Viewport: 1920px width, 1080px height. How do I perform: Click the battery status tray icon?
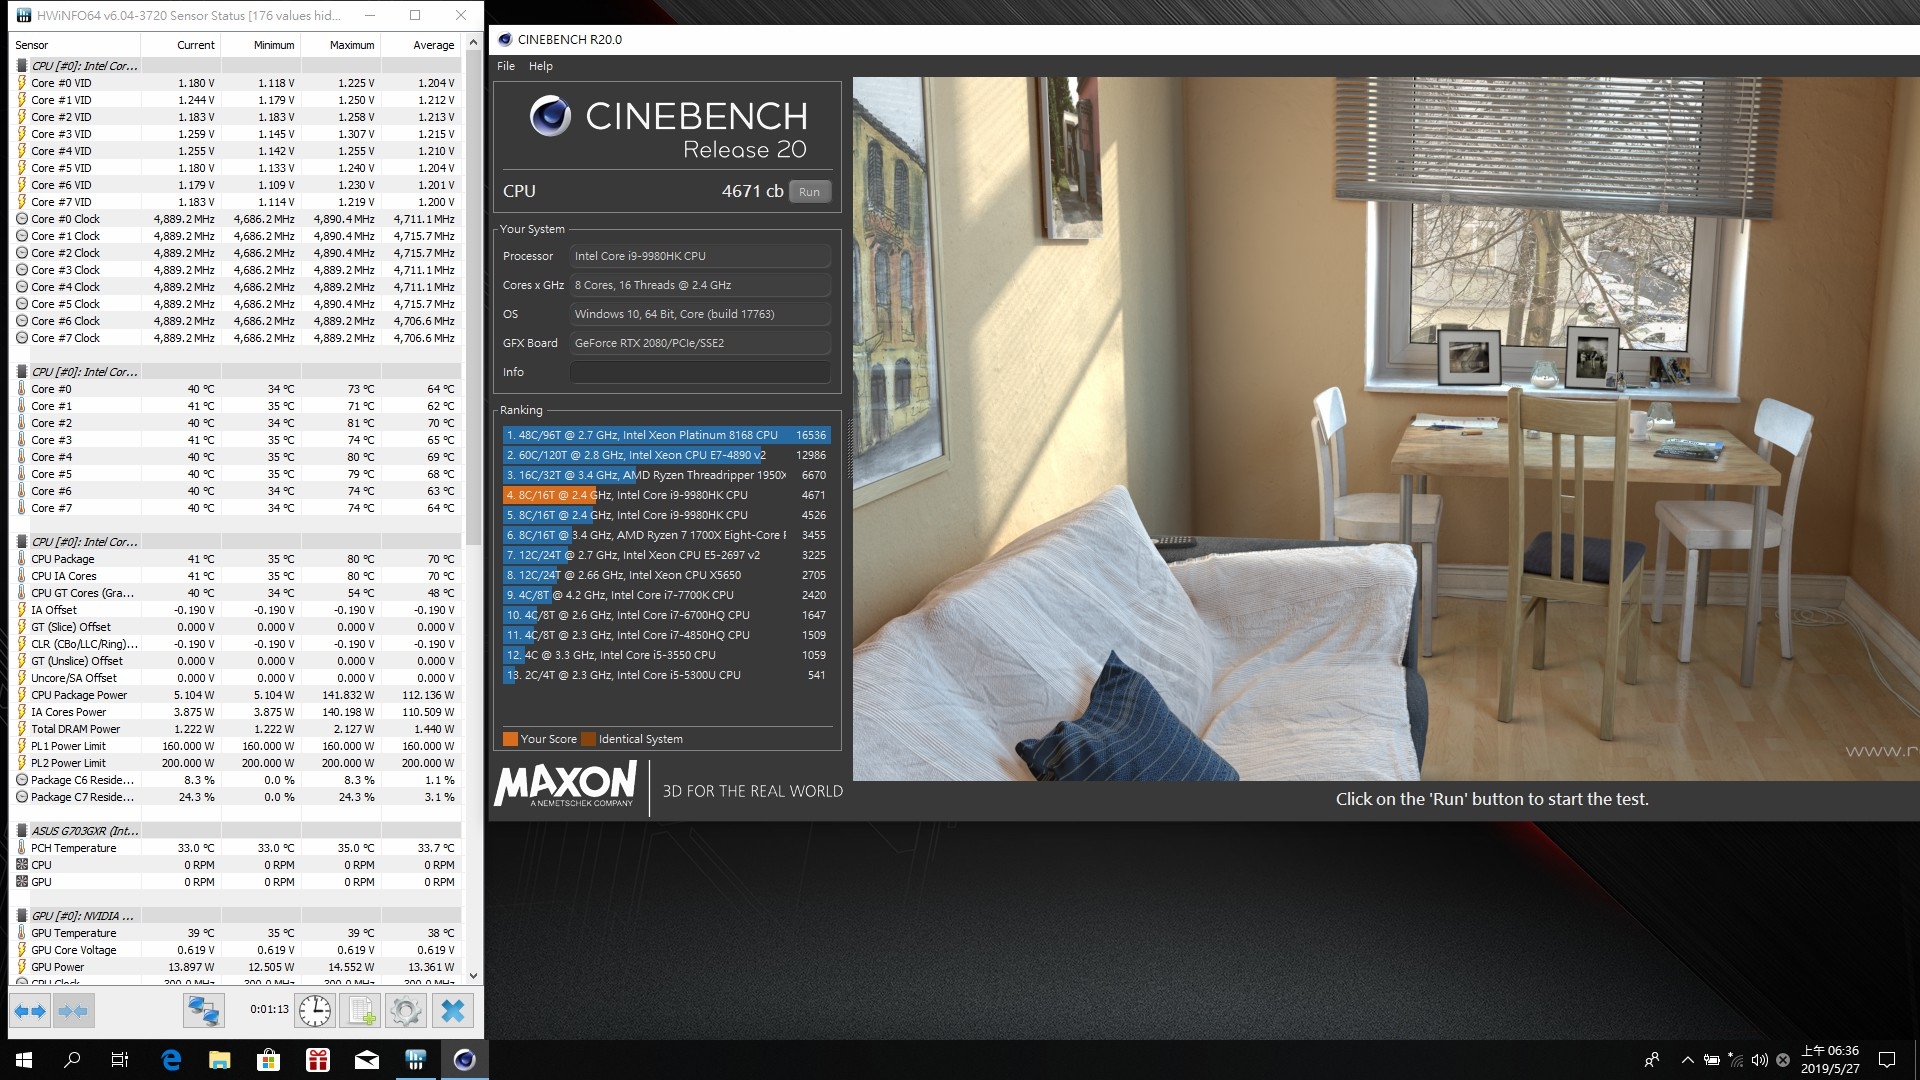click(x=1712, y=1060)
